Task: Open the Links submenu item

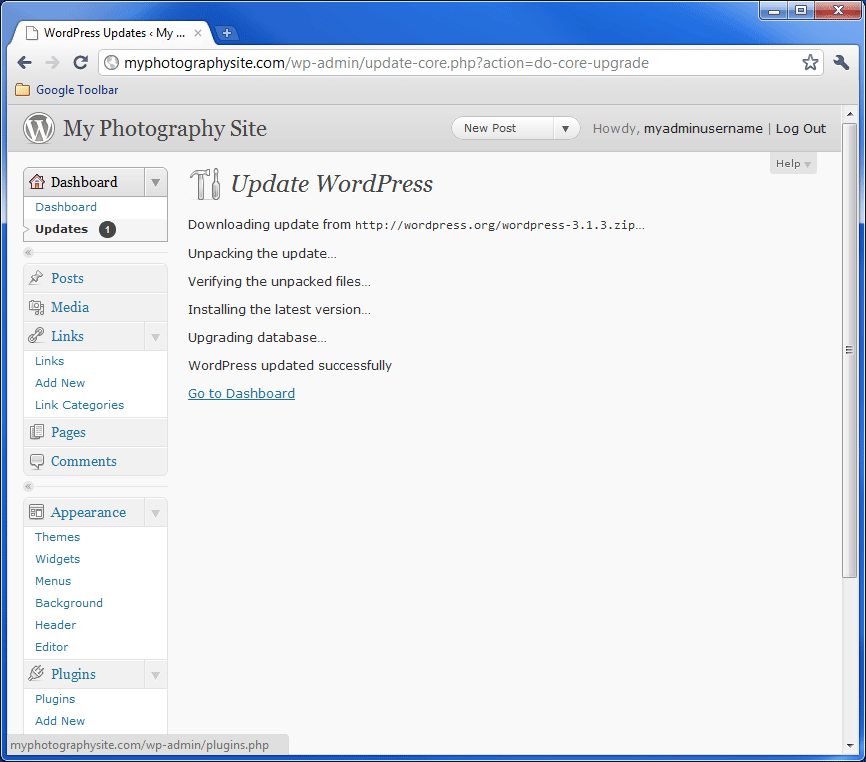Action: pos(50,361)
